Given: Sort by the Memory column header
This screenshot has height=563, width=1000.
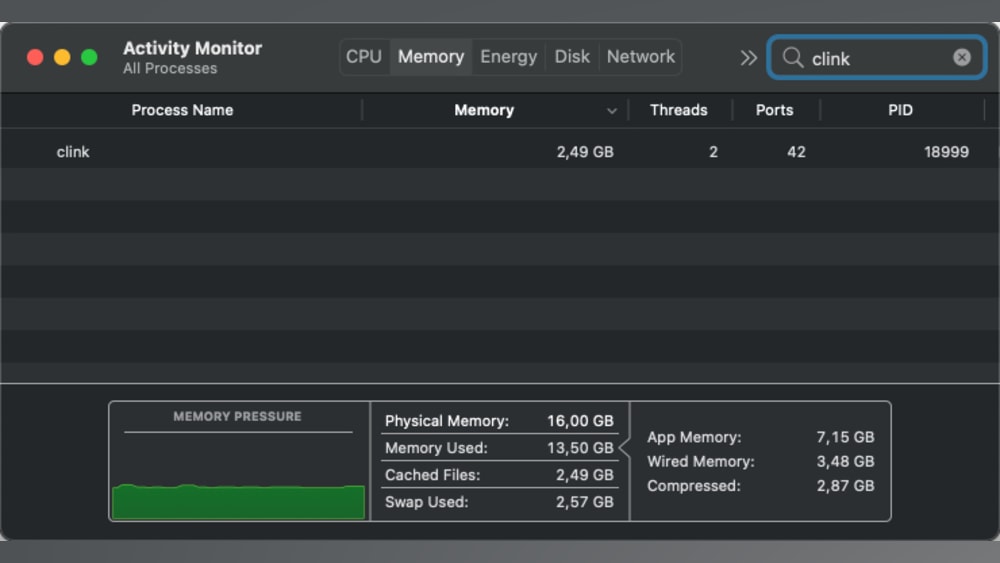Looking at the screenshot, I should pos(483,110).
